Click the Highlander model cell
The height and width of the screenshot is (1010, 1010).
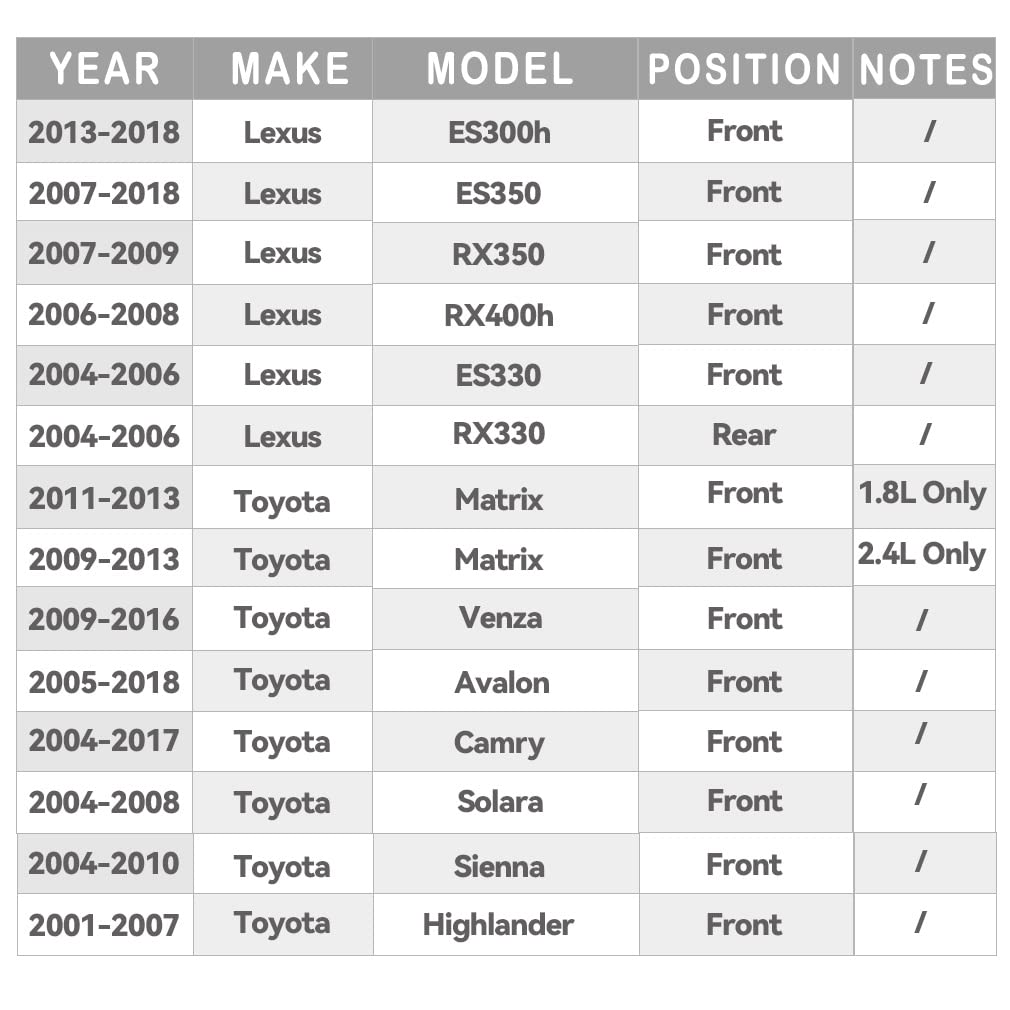tap(498, 925)
